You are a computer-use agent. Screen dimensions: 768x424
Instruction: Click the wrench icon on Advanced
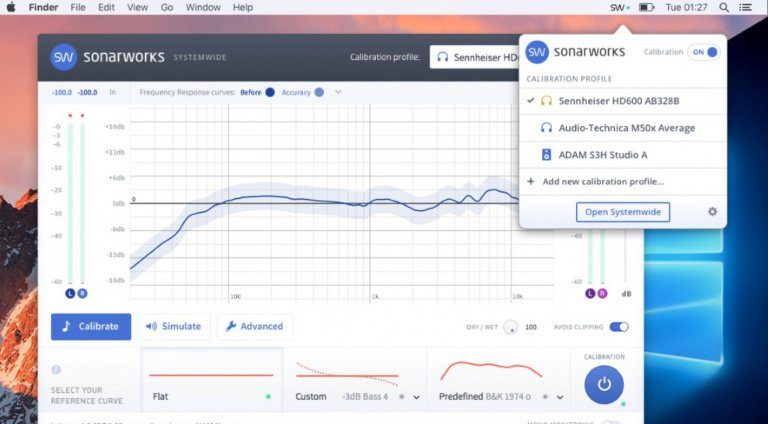click(x=231, y=327)
